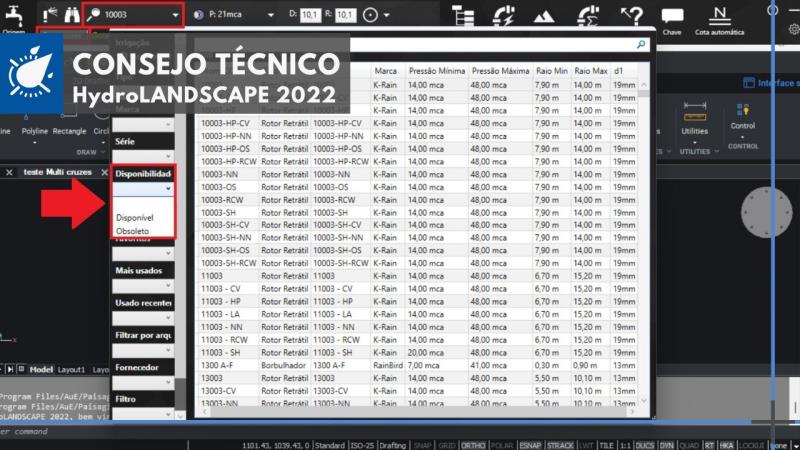Sort by Pressão Máxima column header
This screenshot has width=800, height=450.
500,71
